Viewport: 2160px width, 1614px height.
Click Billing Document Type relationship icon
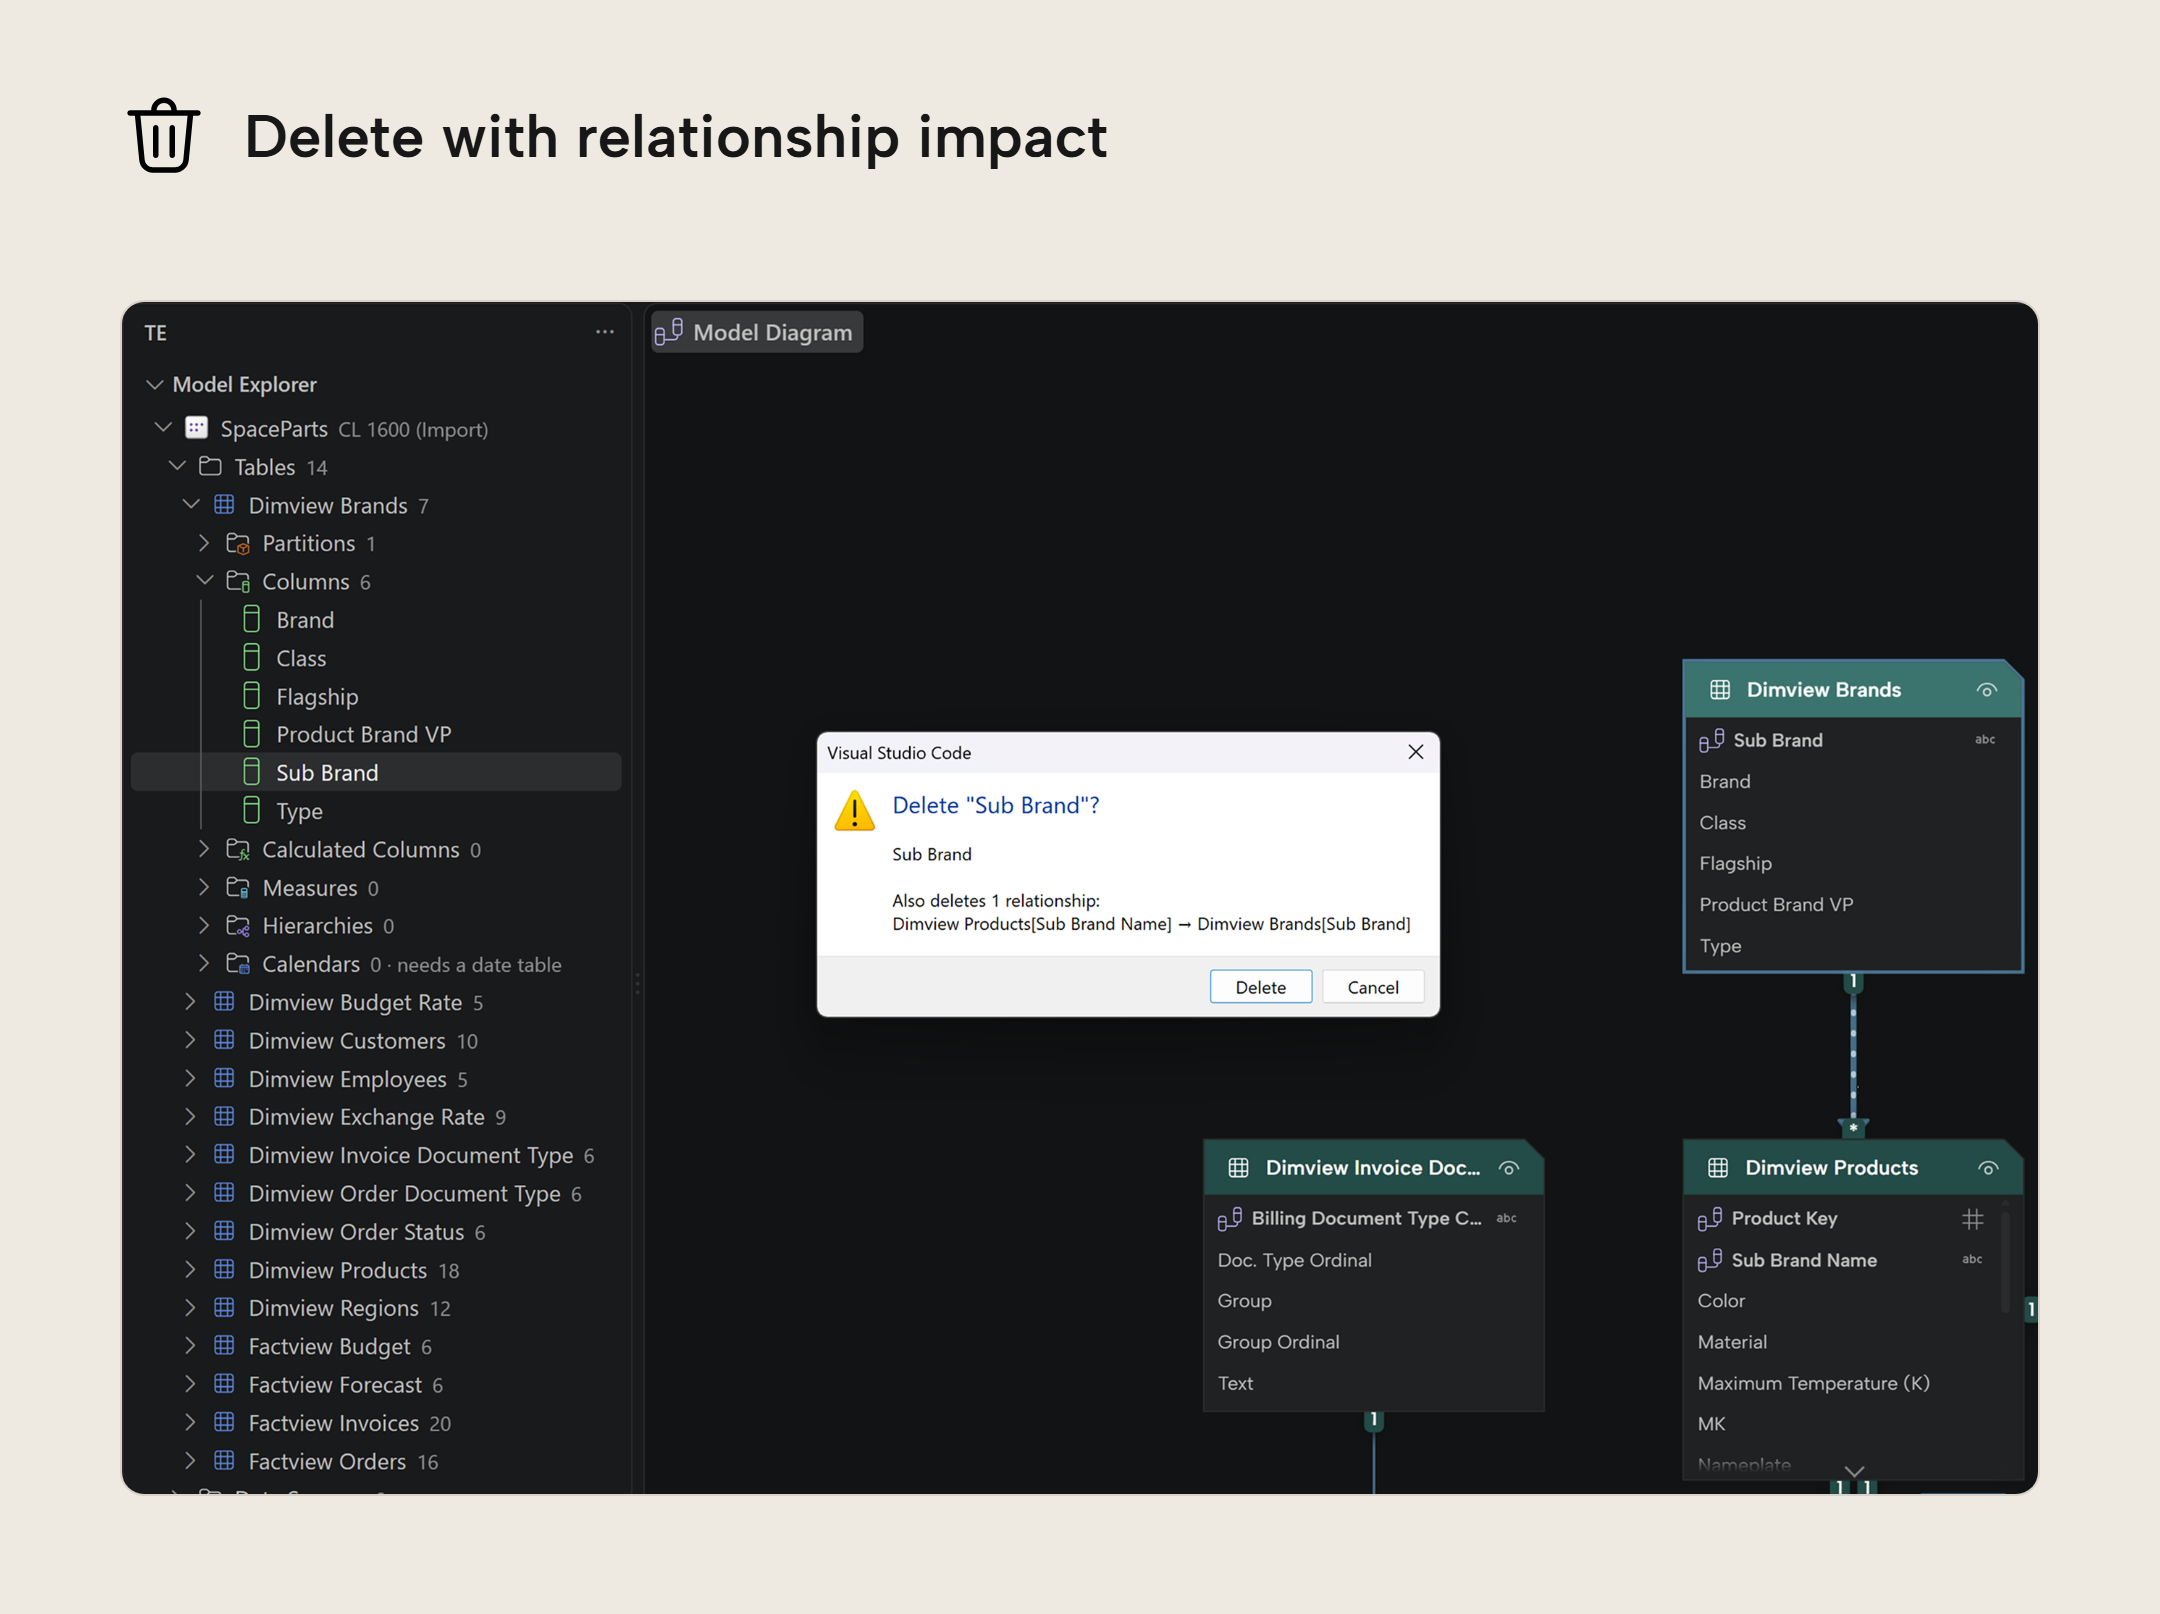point(1229,1218)
